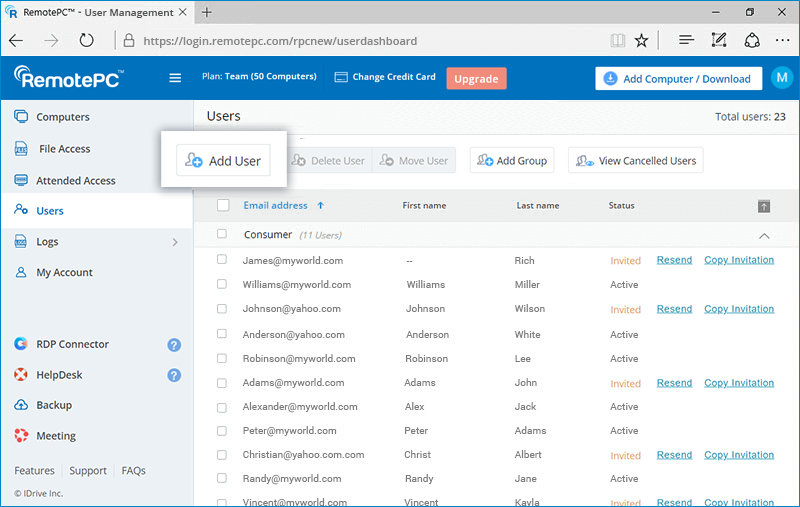Viewport: 800px width, 507px height.
Task: Click the Move User button
Action: (414, 161)
